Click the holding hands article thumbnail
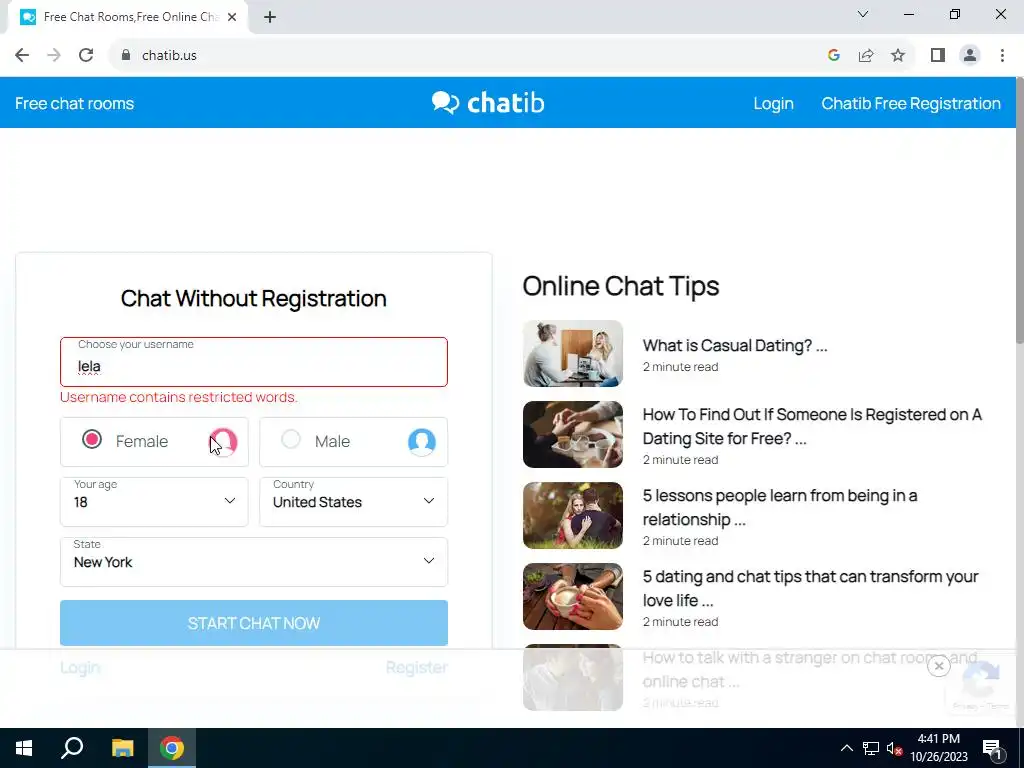Image resolution: width=1024 pixels, height=768 pixels. coord(573,434)
